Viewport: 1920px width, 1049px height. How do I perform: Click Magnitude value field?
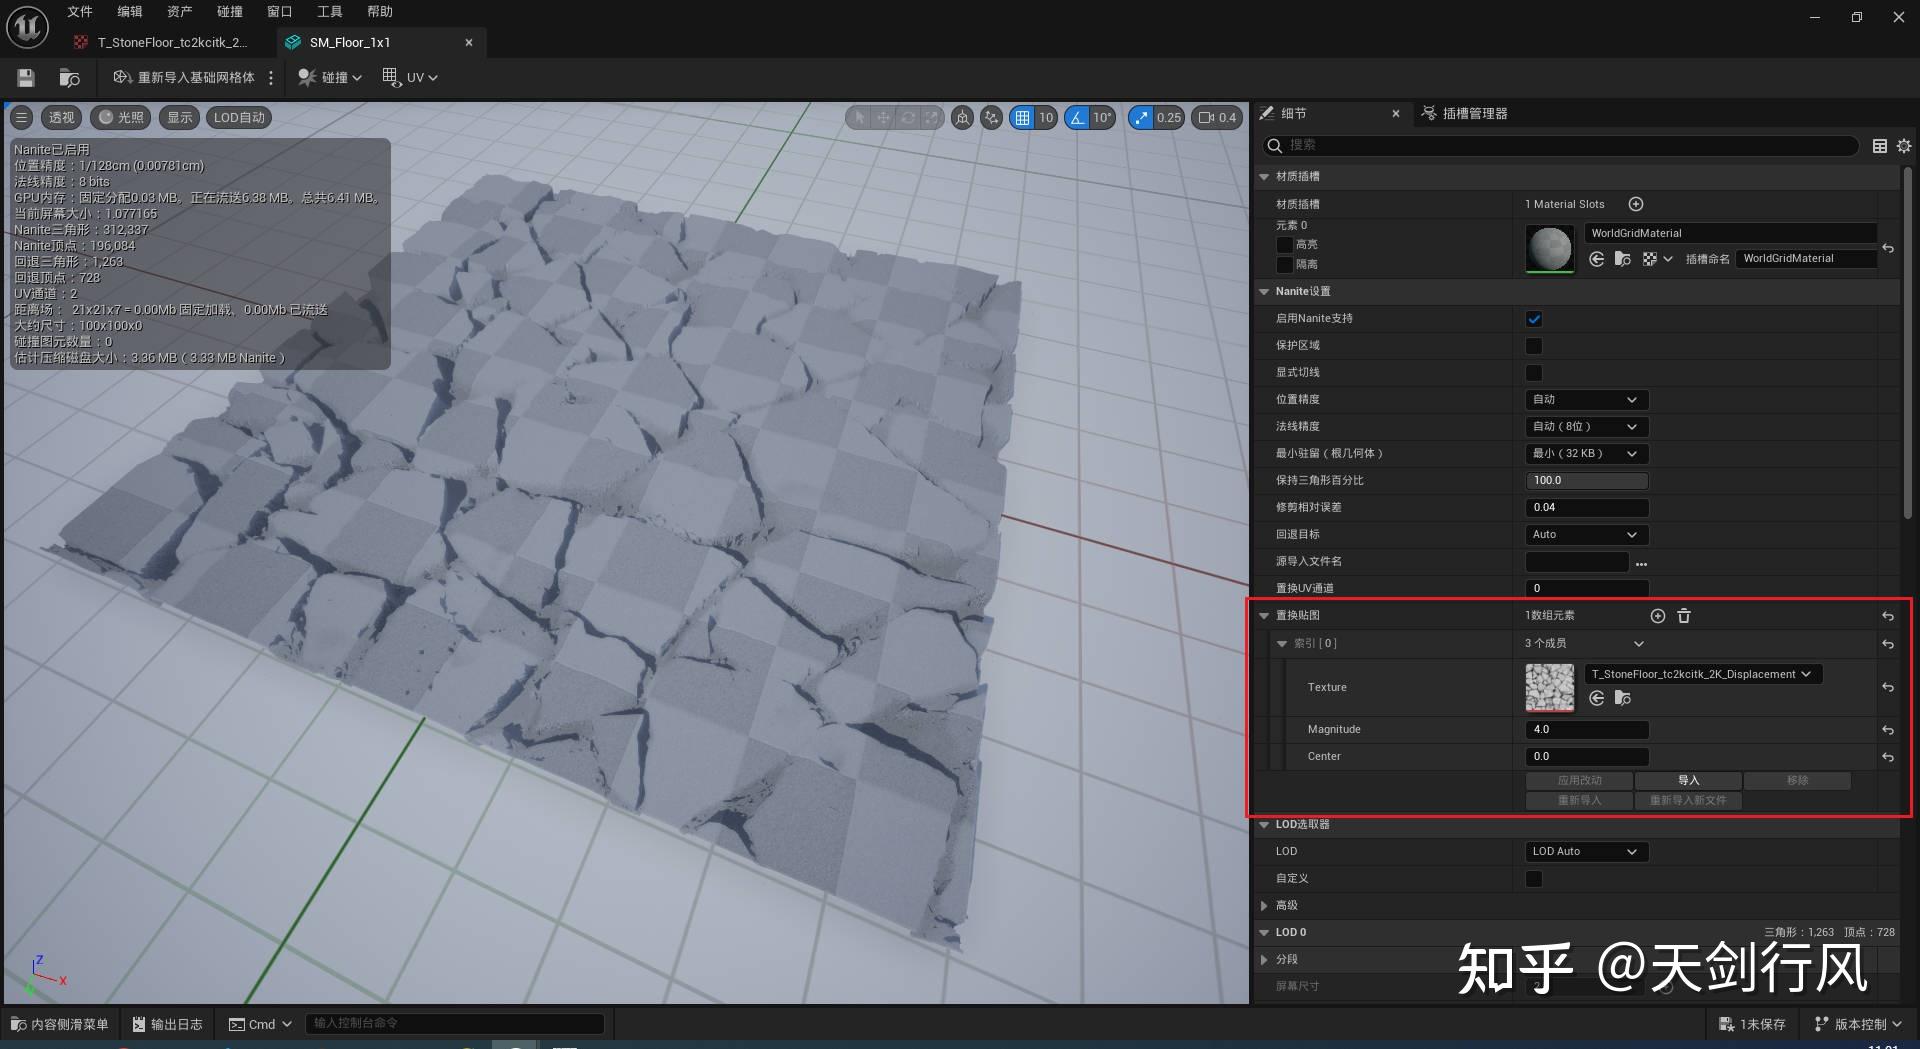point(1586,730)
